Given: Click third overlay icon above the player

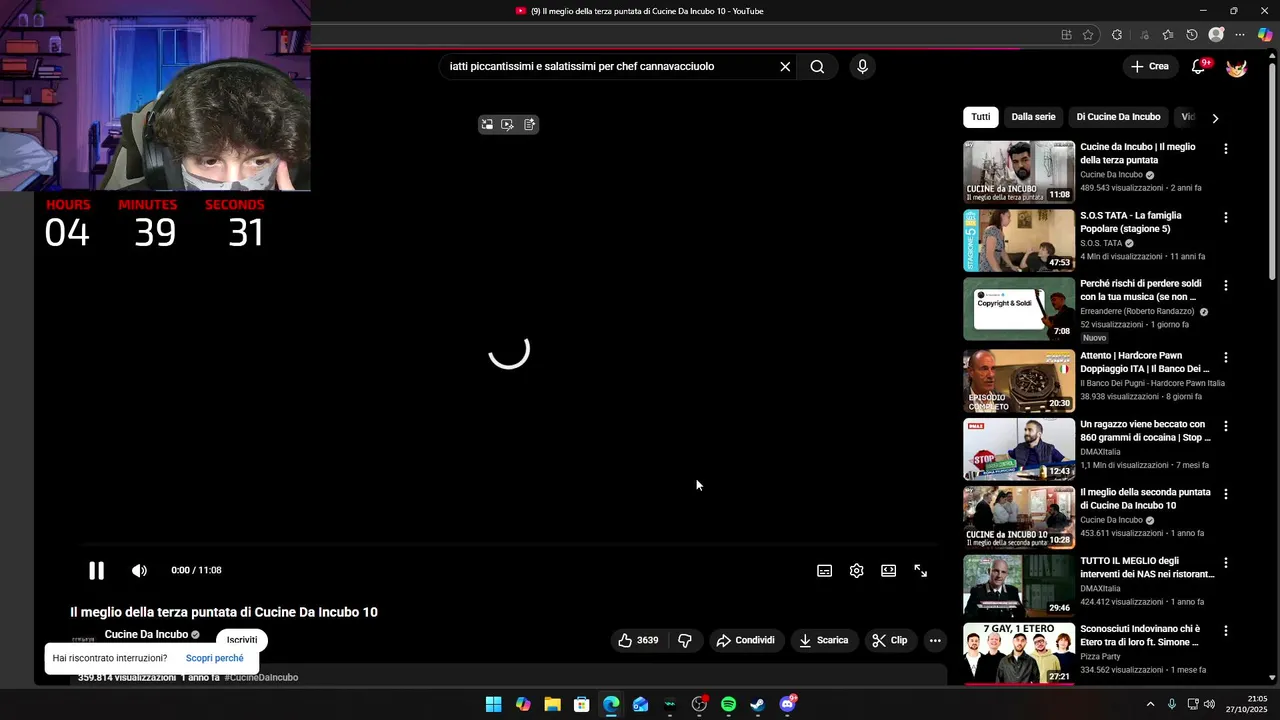Looking at the screenshot, I should point(529,125).
